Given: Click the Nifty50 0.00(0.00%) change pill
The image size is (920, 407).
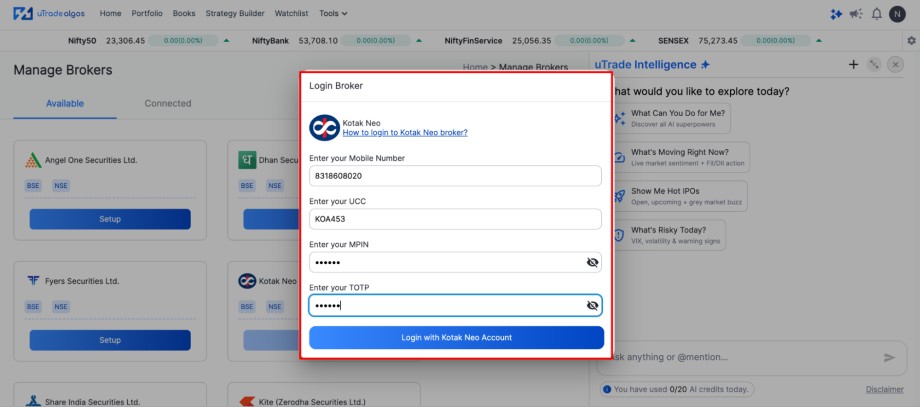Looking at the screenshot, I should [183, 40].
